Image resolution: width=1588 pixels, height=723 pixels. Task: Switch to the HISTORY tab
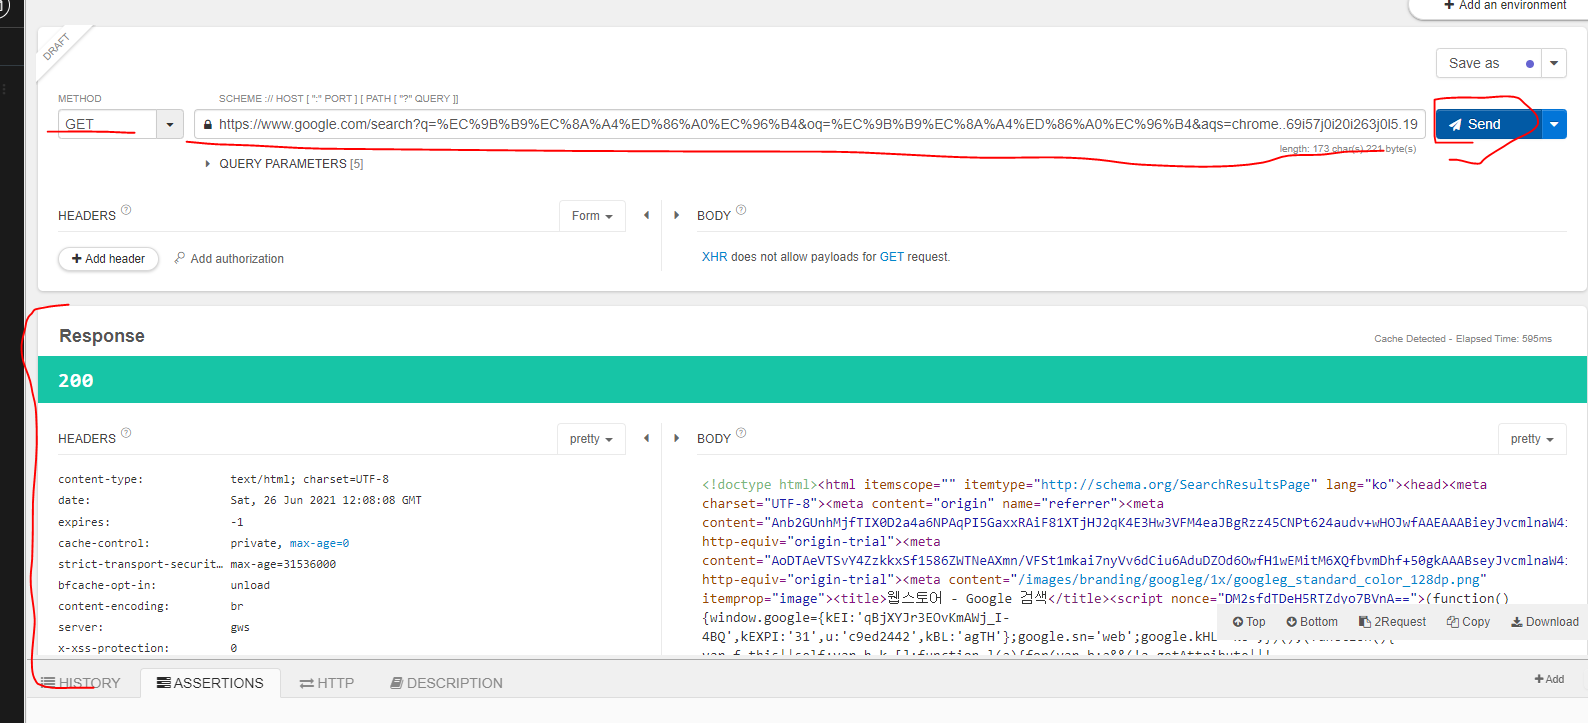[81, 683]
